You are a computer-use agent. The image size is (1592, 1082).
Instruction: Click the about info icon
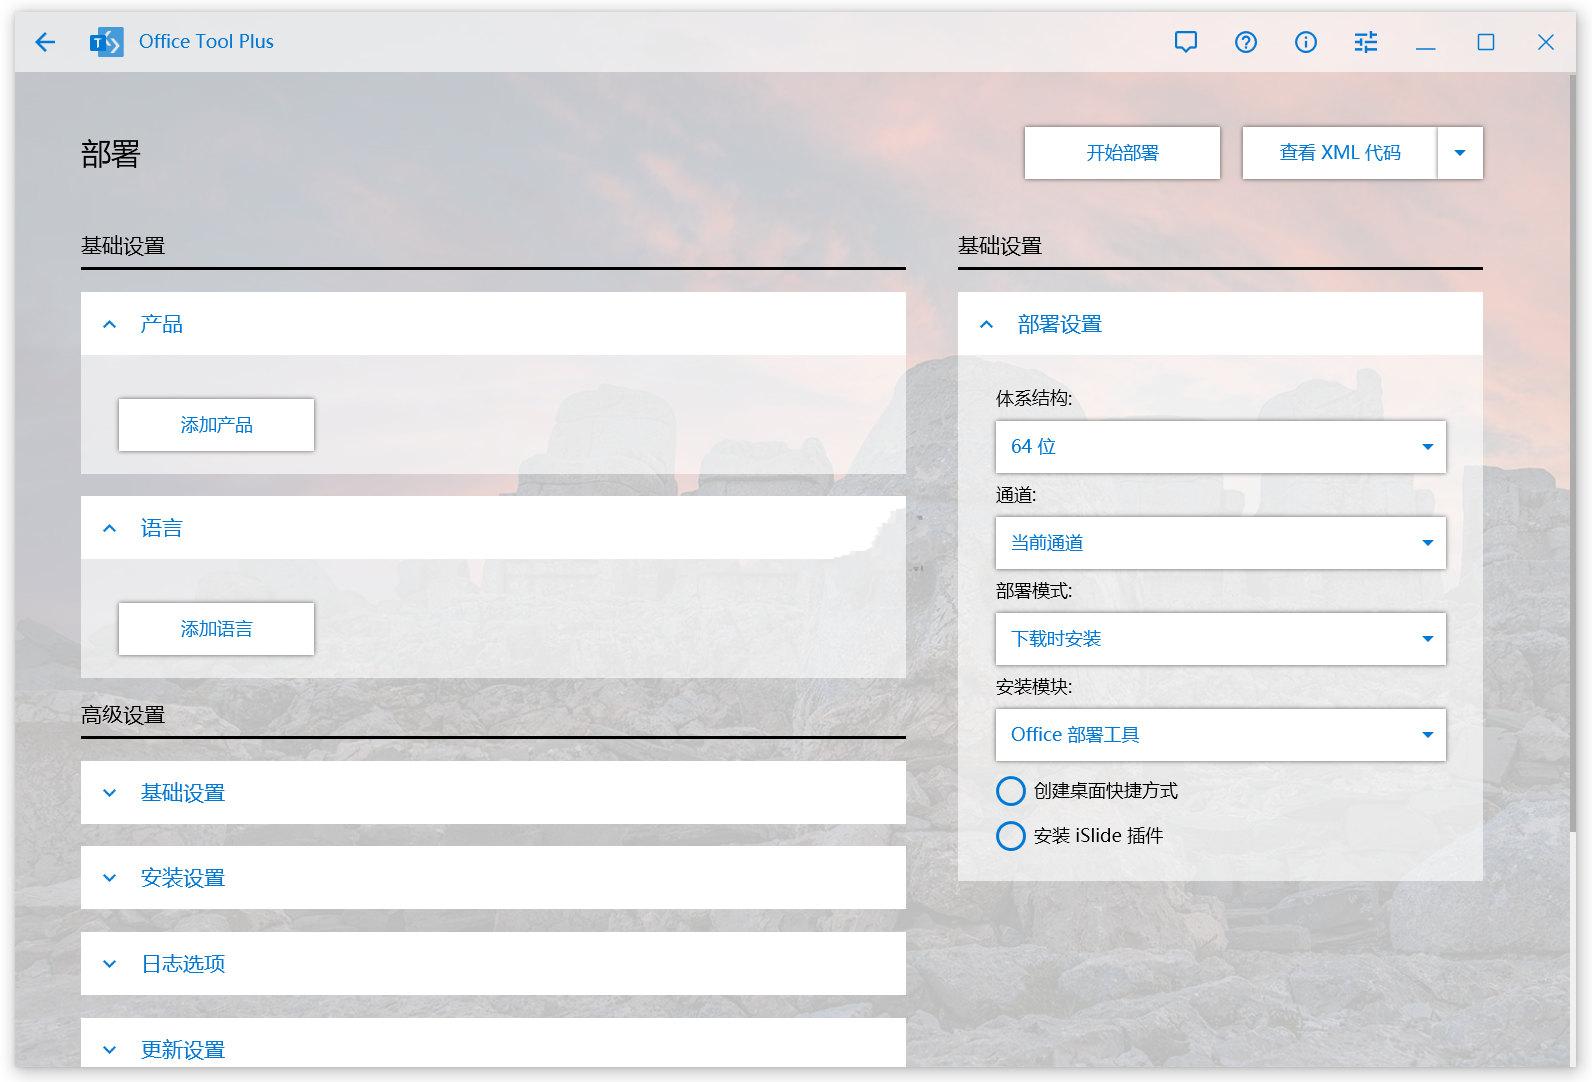(1305, 42)
